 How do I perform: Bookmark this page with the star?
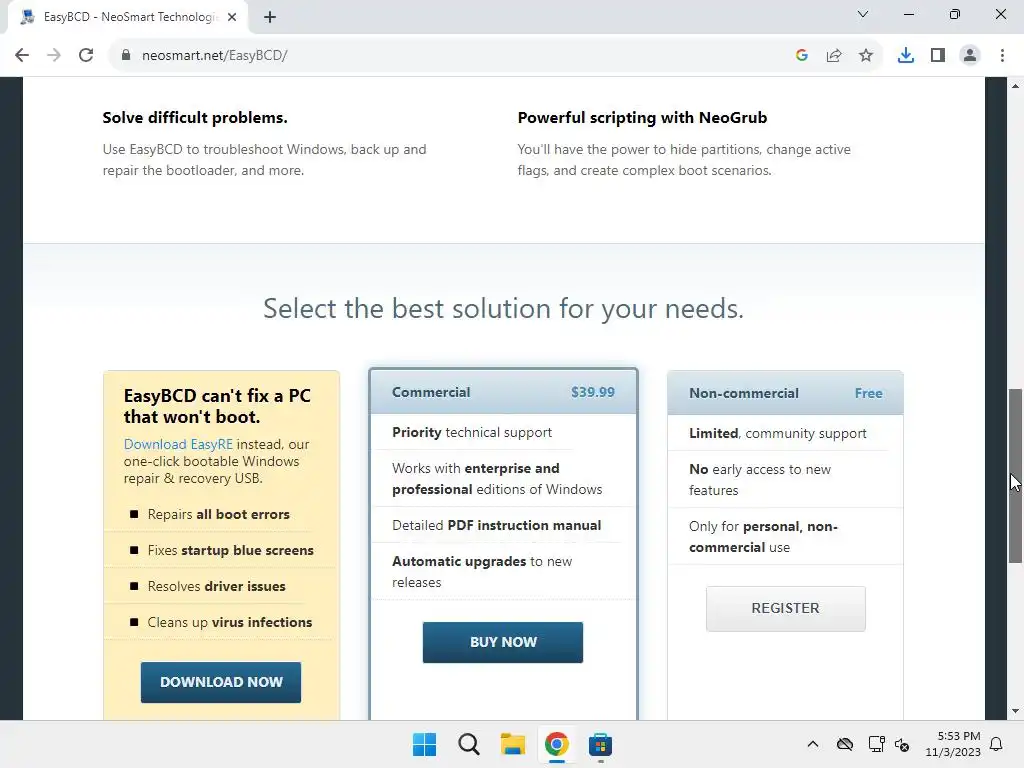tap(866, 56)
